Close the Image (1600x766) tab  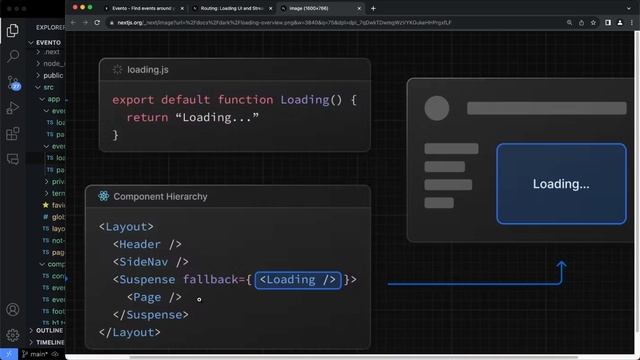point(359,8)
